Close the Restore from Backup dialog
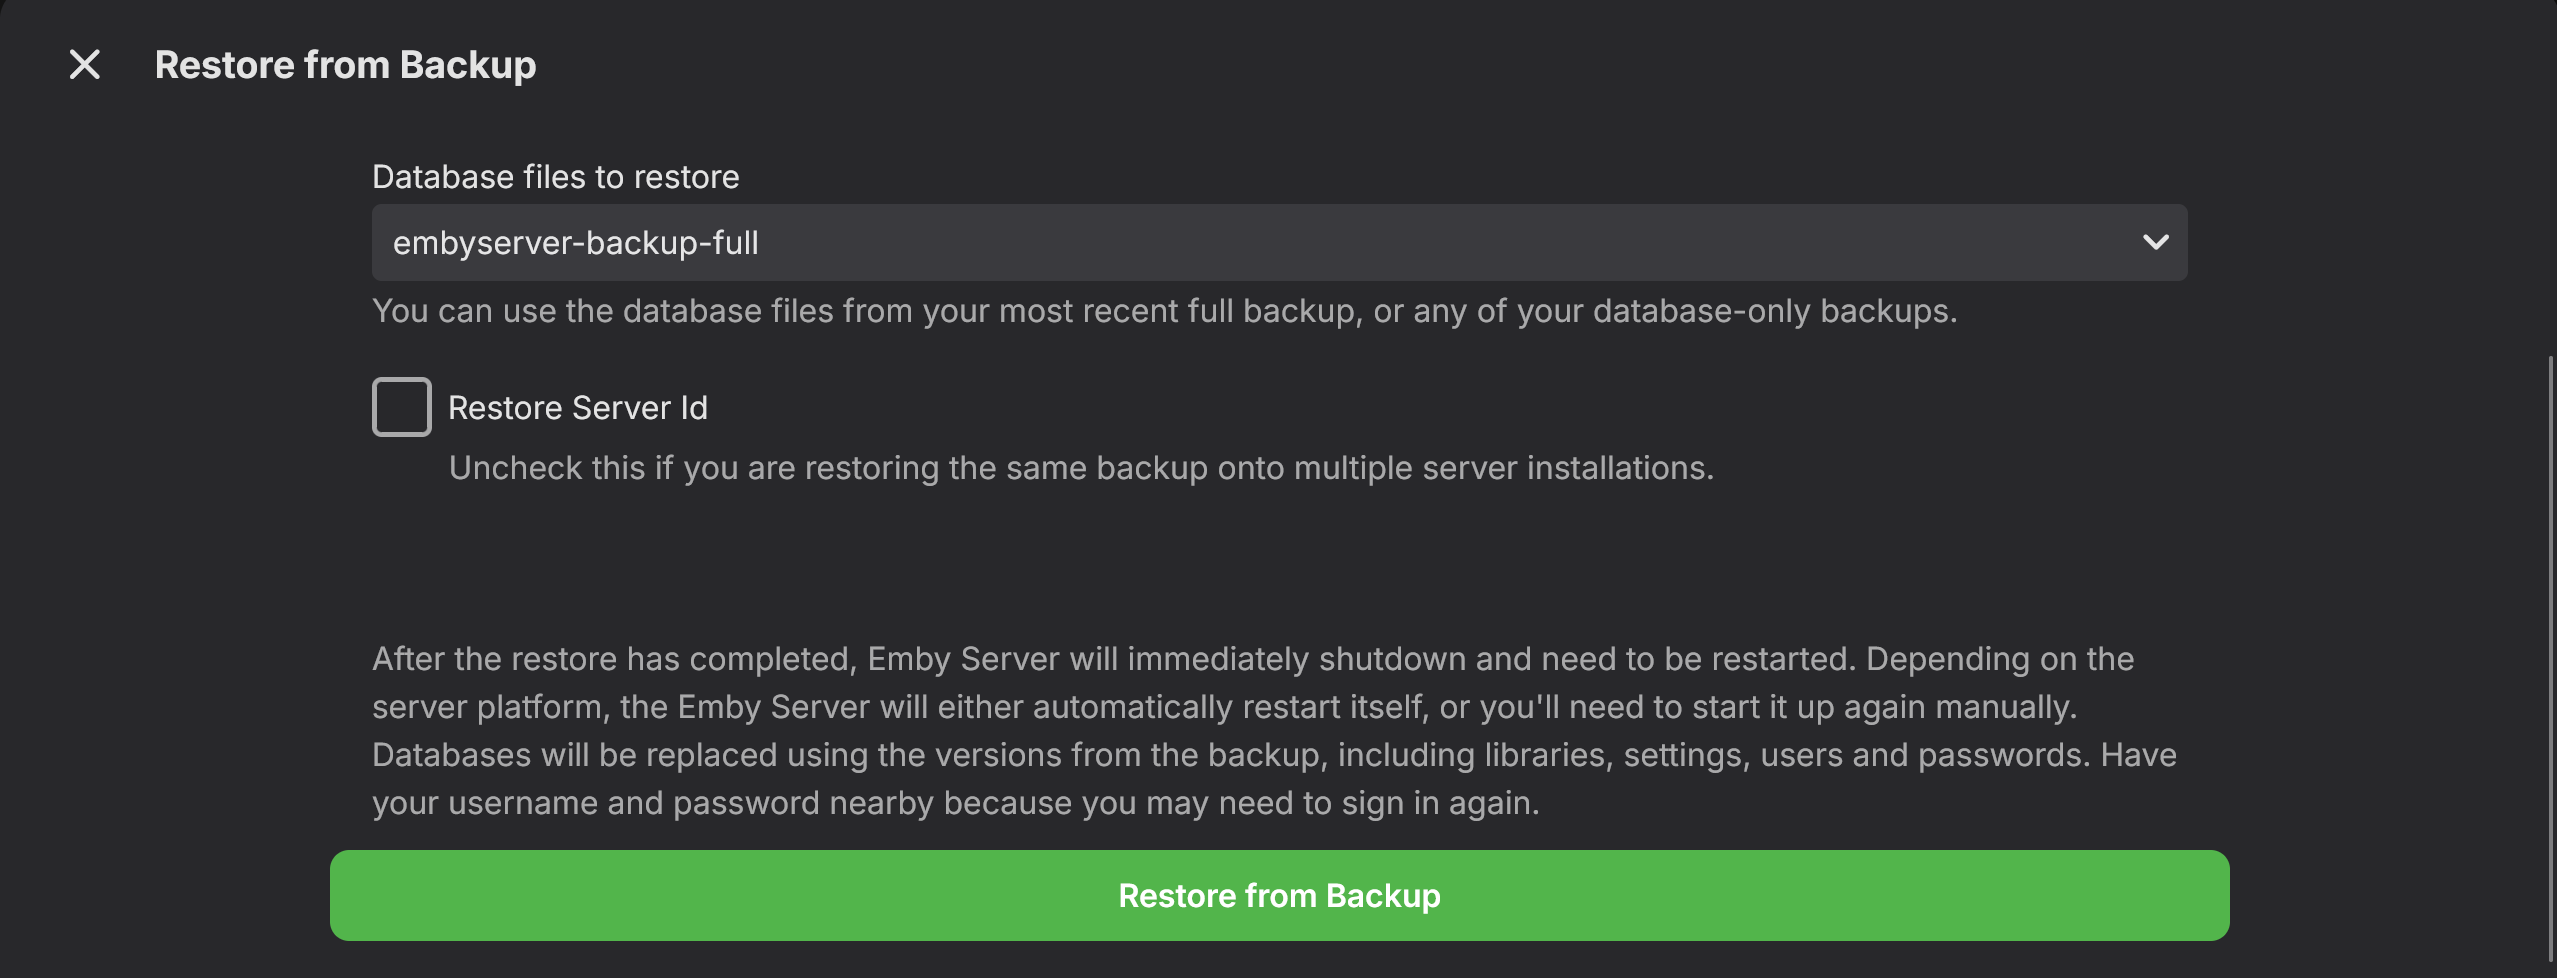Screen dimensions: 2557x978 point(85,65)
